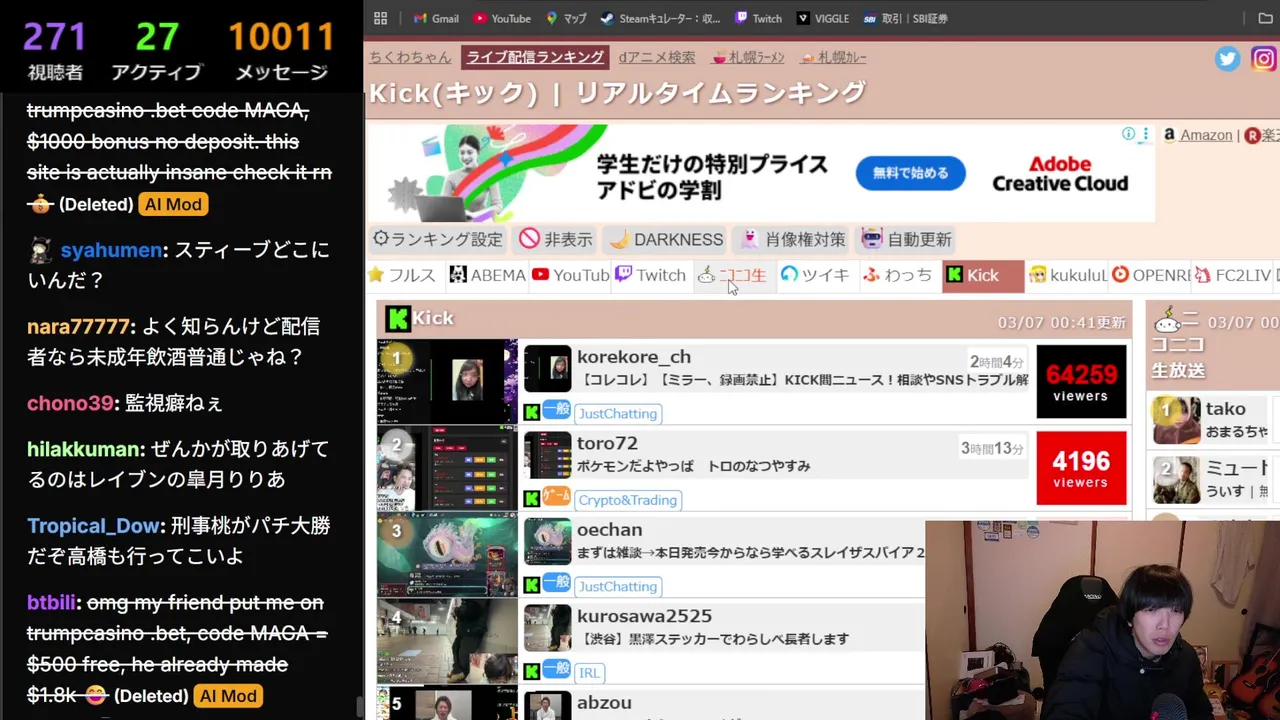Image resolution: width=1280 pixels, height=720 pixels.
Task: Click kurosawa2525 channel avatar
Action: pyautogui.click(x=547, y=628)
